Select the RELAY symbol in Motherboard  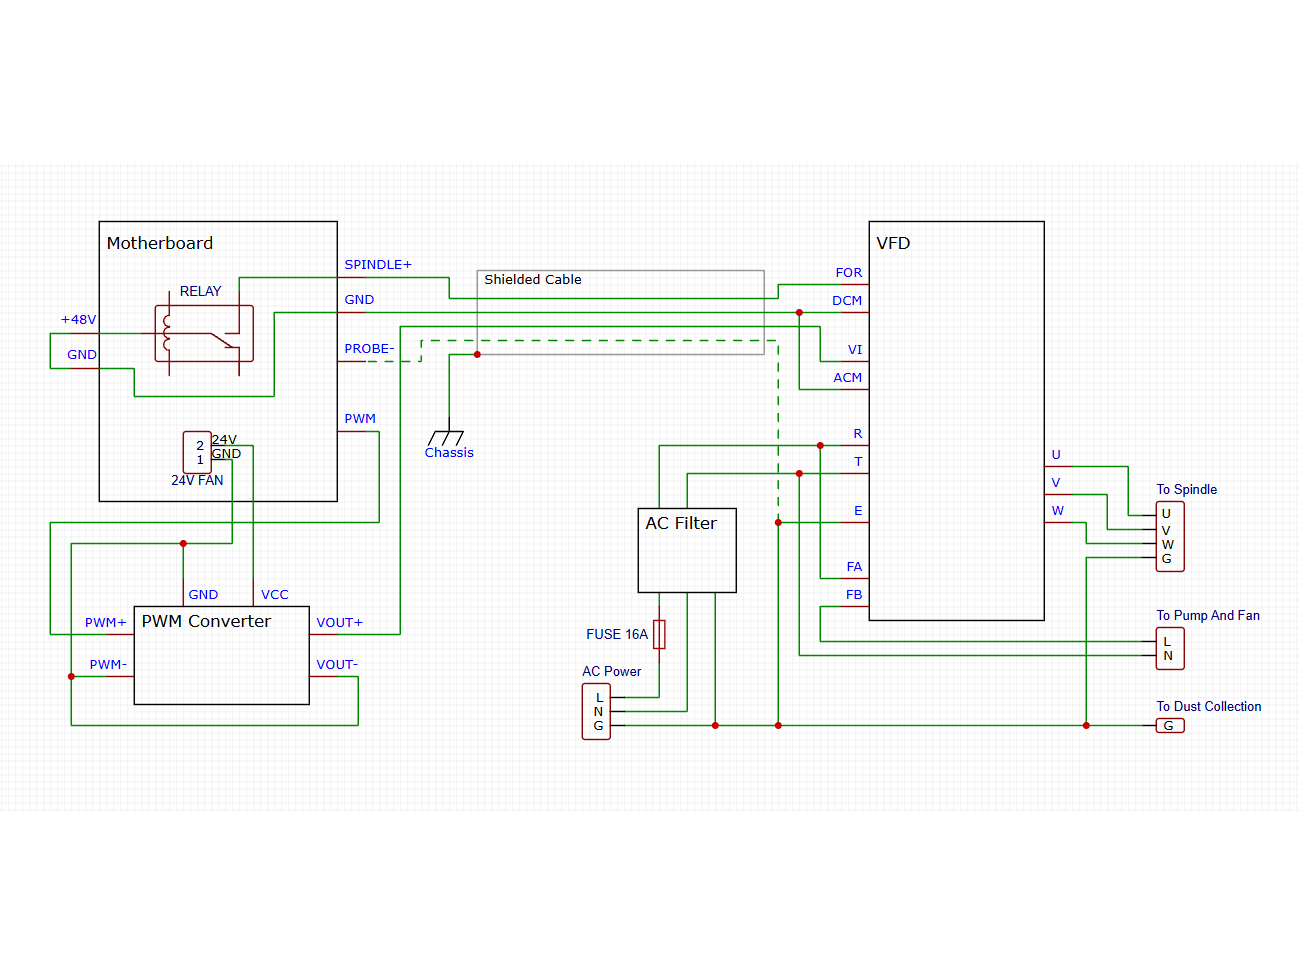[204, 334]
